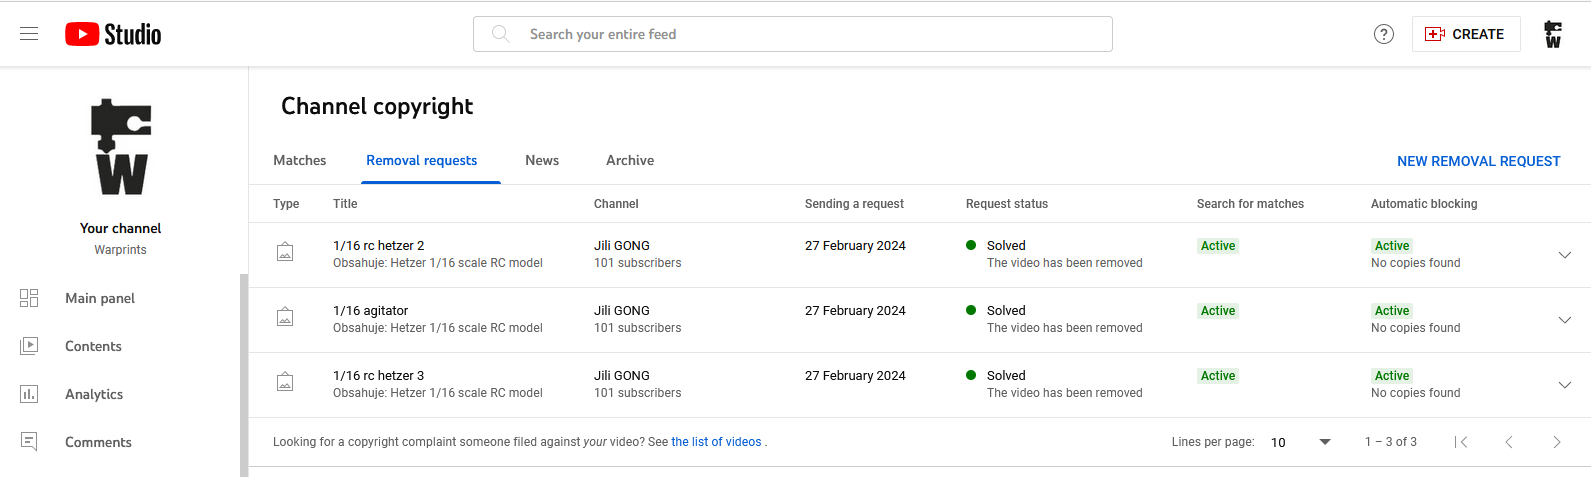Expand the 1/16 rc hetzer 2 row

(x=1565, y=255)
